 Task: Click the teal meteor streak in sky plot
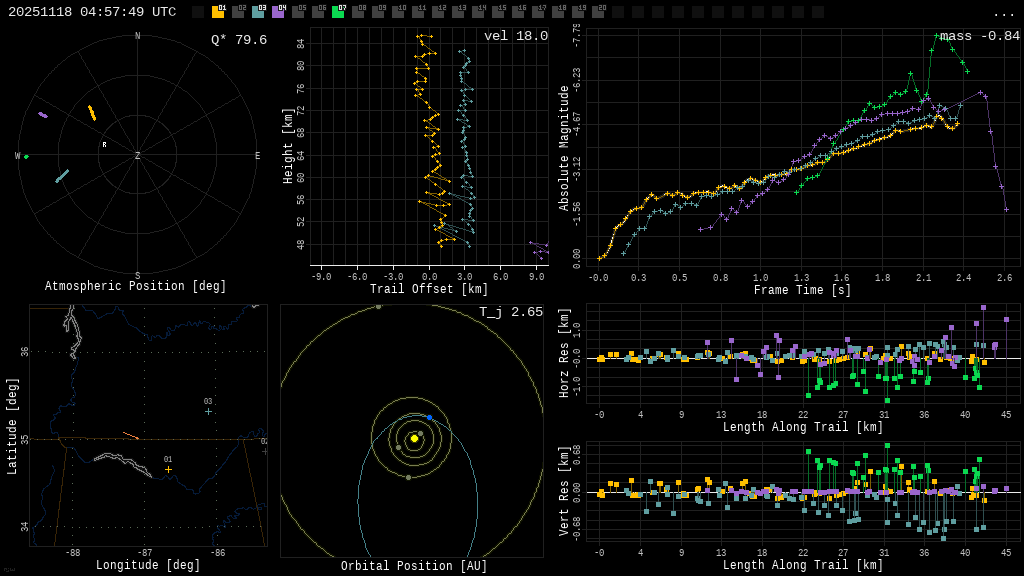coord(62,176)
